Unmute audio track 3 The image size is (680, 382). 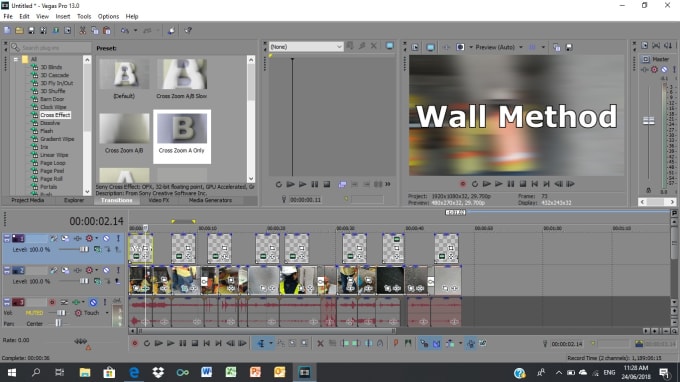(93, 302)
